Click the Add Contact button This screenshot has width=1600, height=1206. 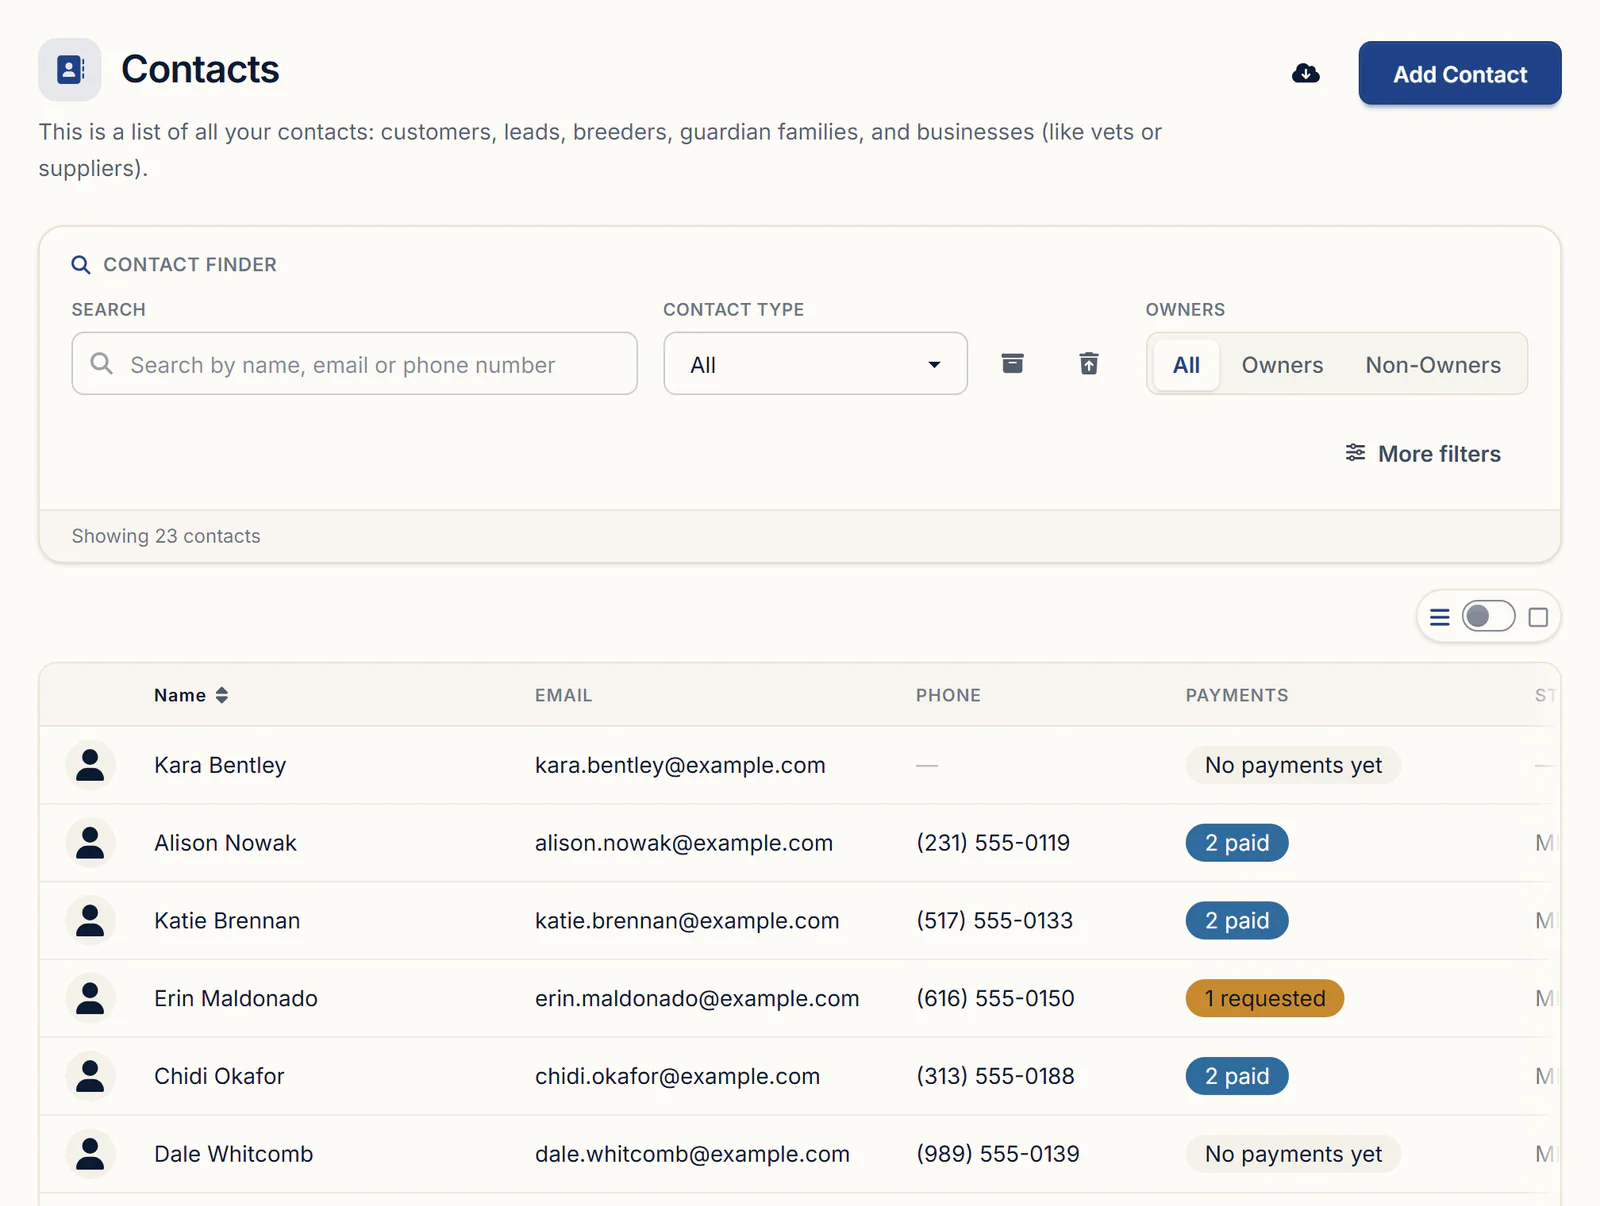(1460, 73)
